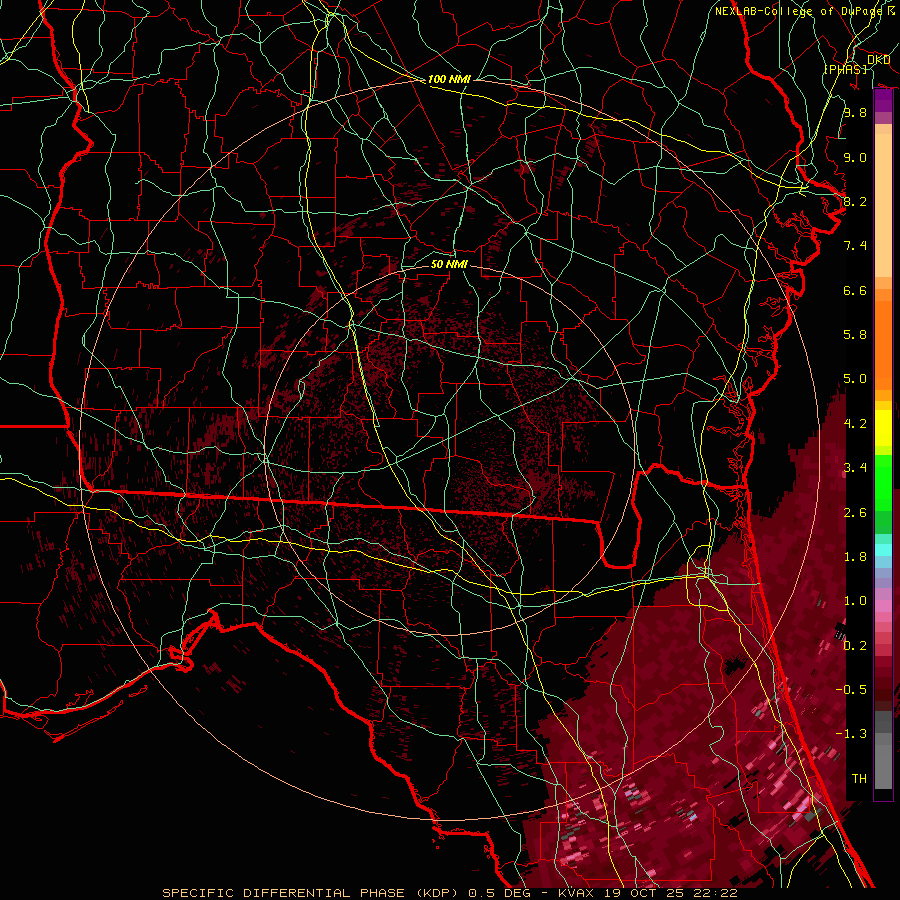900x900 pixels.
Task: Pick the yellow segment of the color bar
Action: [883, 428]
